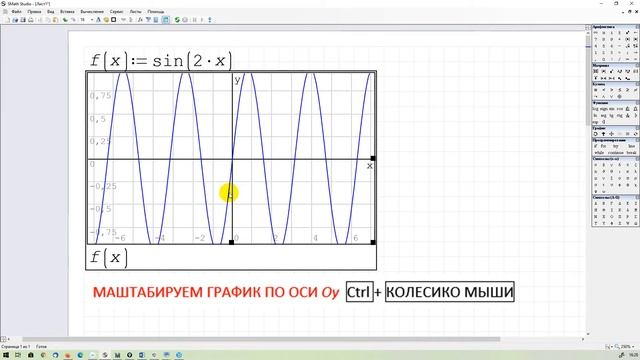Viewport: 640px width, 360px height.
Task: Click the background color toolbar icon
Action: tap(106, 20)
